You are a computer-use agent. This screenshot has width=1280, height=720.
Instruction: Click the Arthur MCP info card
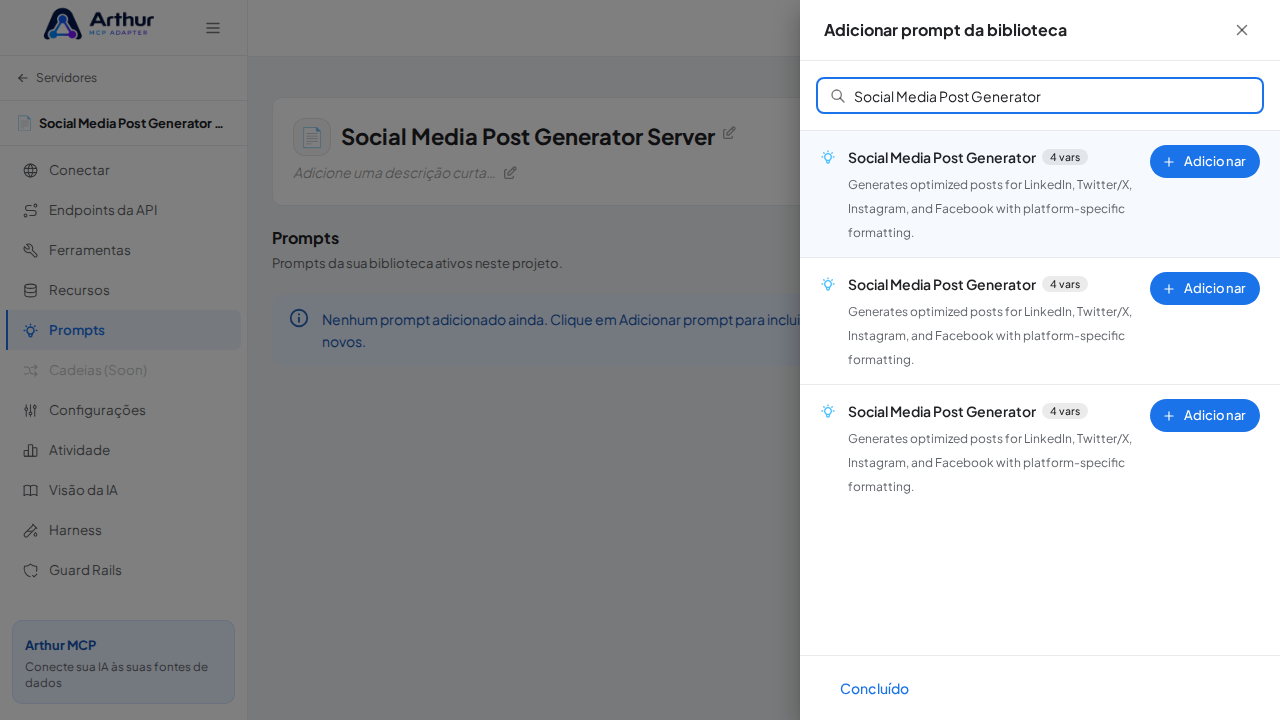(x=123, y=662)
